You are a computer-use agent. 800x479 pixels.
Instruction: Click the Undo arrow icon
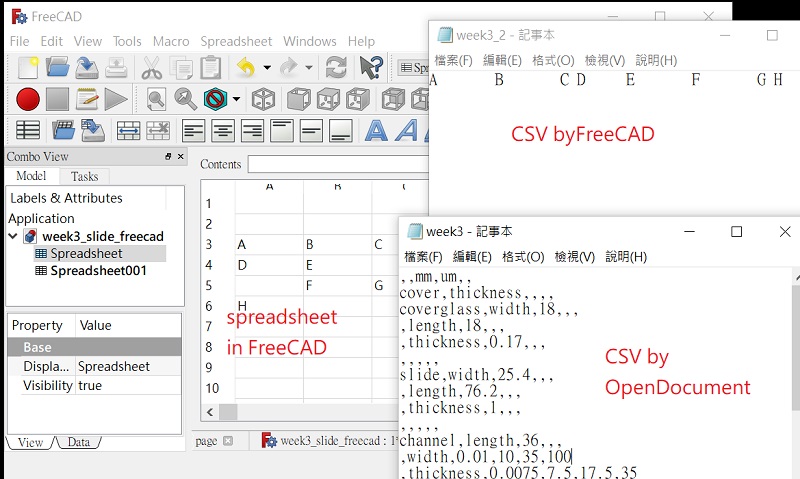click(x=246, y=67)
